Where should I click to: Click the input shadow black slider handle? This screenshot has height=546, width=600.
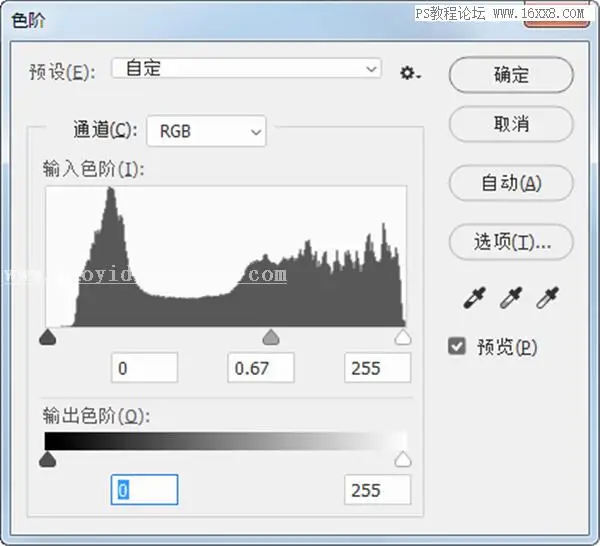[48, 337]
